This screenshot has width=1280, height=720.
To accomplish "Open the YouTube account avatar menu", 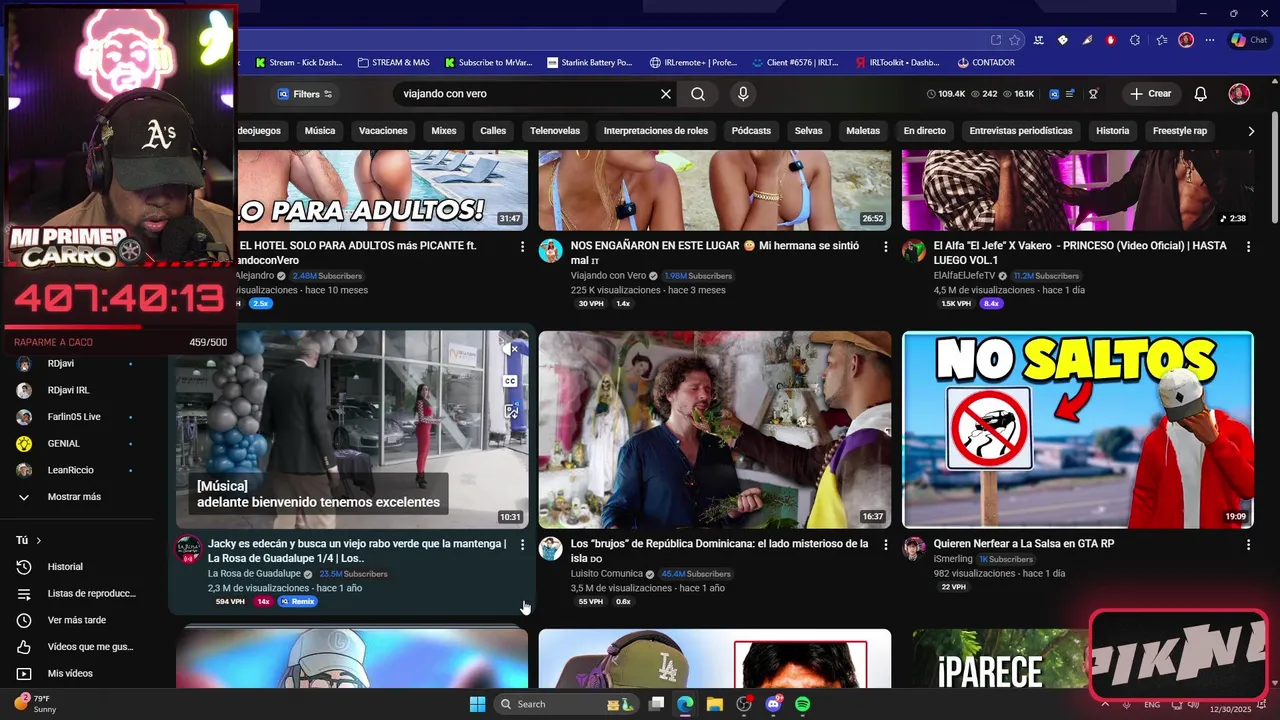I will [x=1239, y=94].
